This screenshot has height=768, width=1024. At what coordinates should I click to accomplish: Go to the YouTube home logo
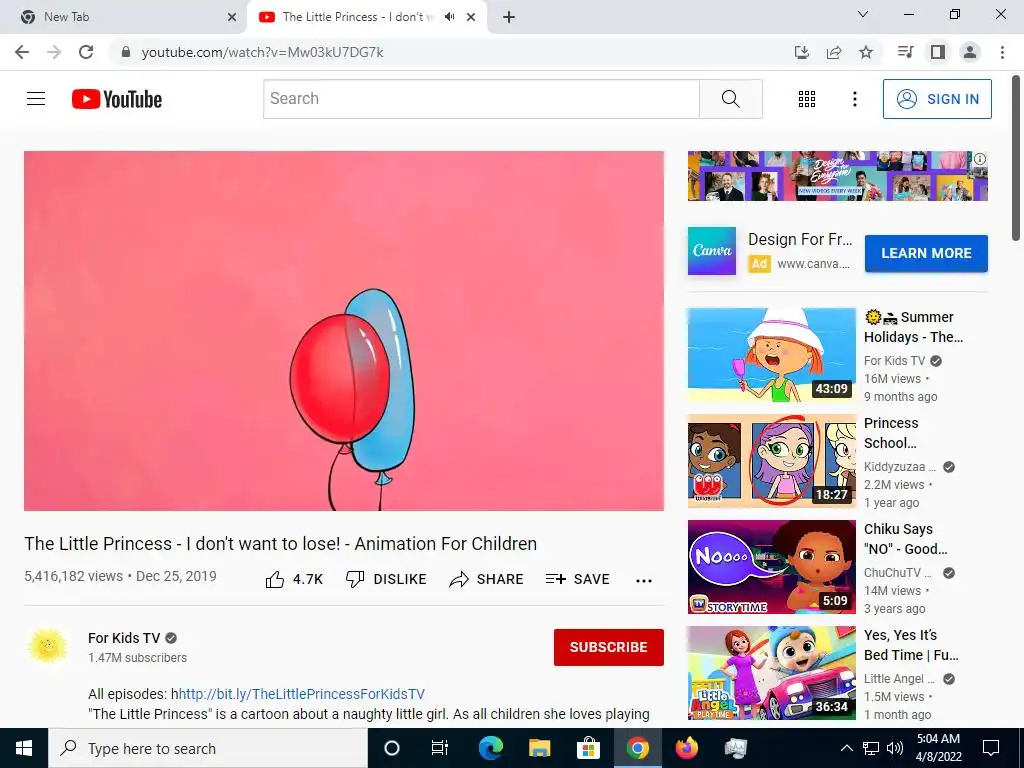[x=117, y=99]
